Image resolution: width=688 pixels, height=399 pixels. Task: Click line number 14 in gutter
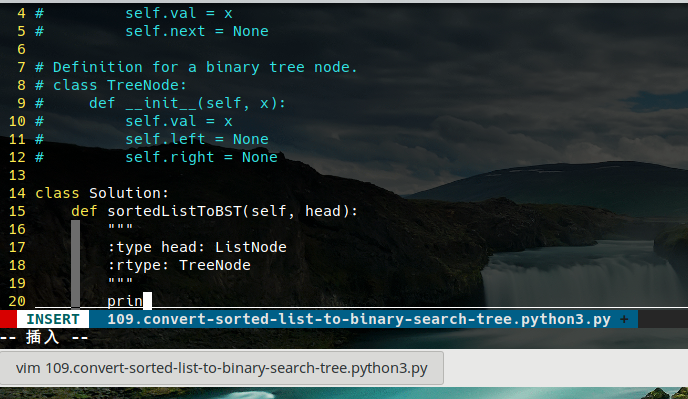pyautogui.click(x=17, y=193)
